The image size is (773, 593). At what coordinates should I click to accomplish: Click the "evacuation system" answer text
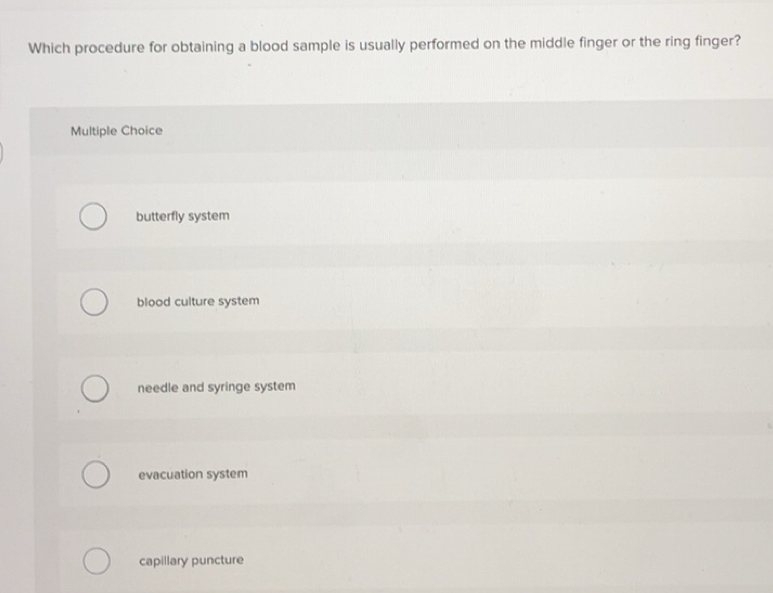point(192,474)
